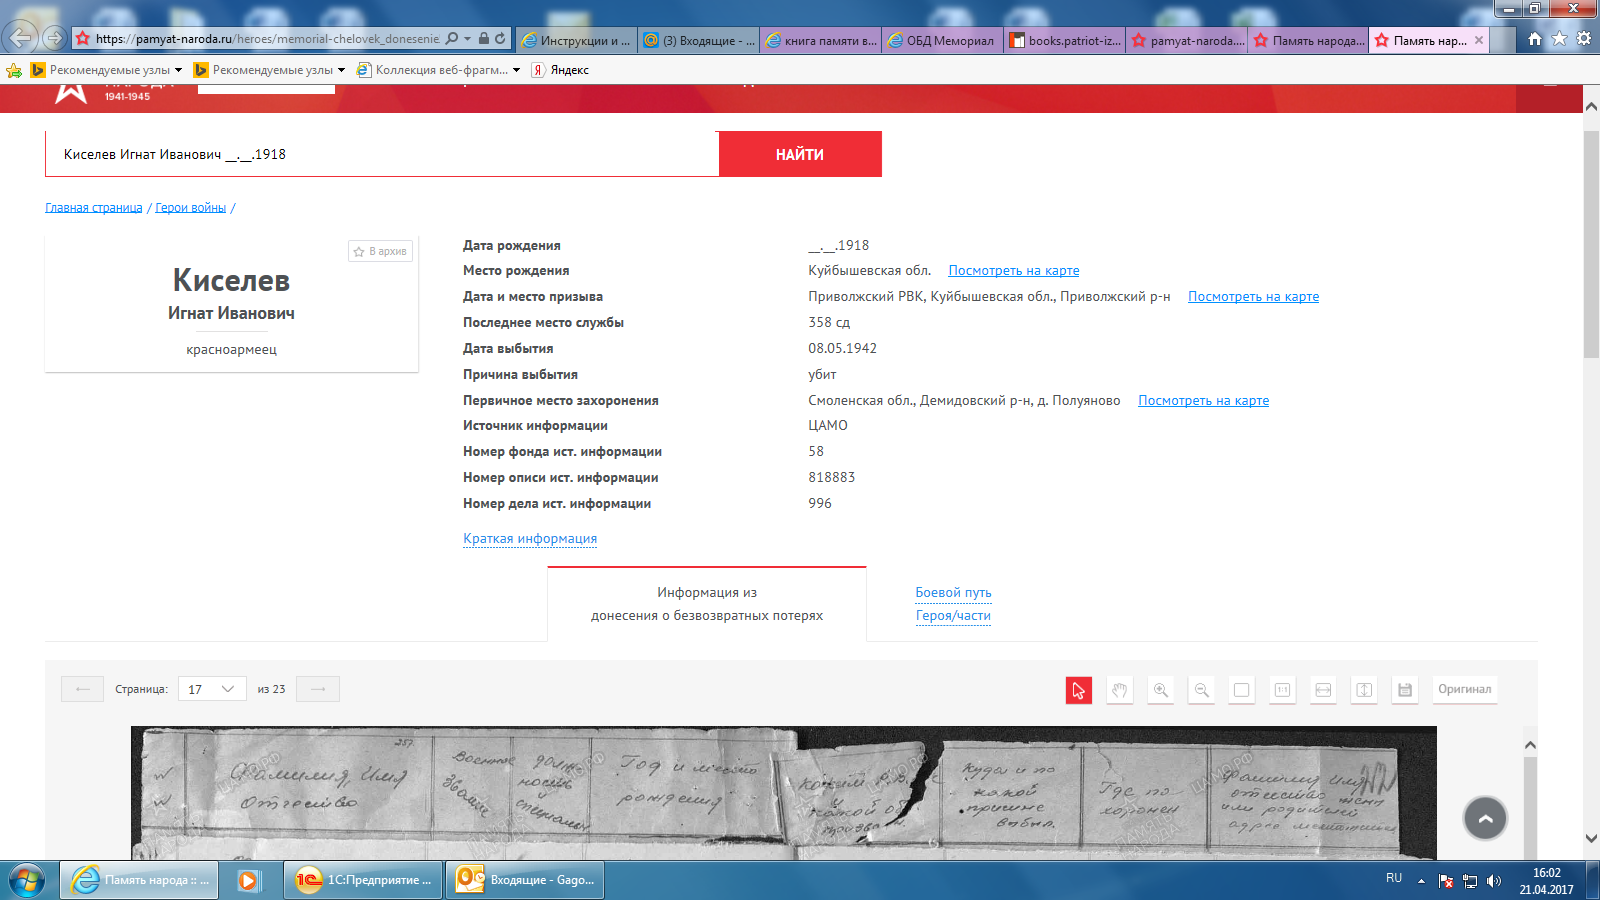Expand first 'Рекомендуемые узлы' favorites dropdown
The height and width of the screenshot is (900, 1600).
tap(178, 70)
